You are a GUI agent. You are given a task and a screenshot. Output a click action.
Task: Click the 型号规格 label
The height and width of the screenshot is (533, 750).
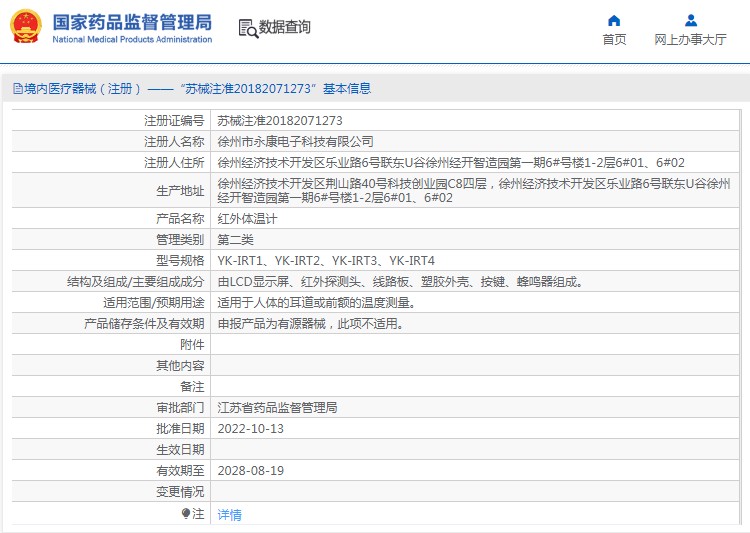(180, 261)
